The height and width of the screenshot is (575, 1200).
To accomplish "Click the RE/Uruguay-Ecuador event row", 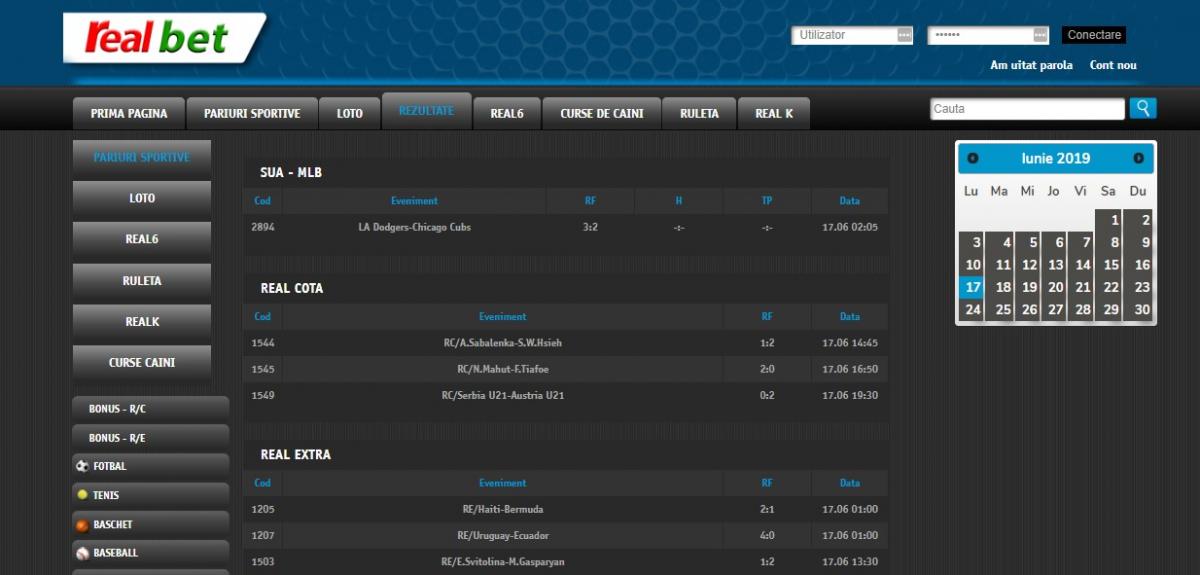I will (565, 535).
